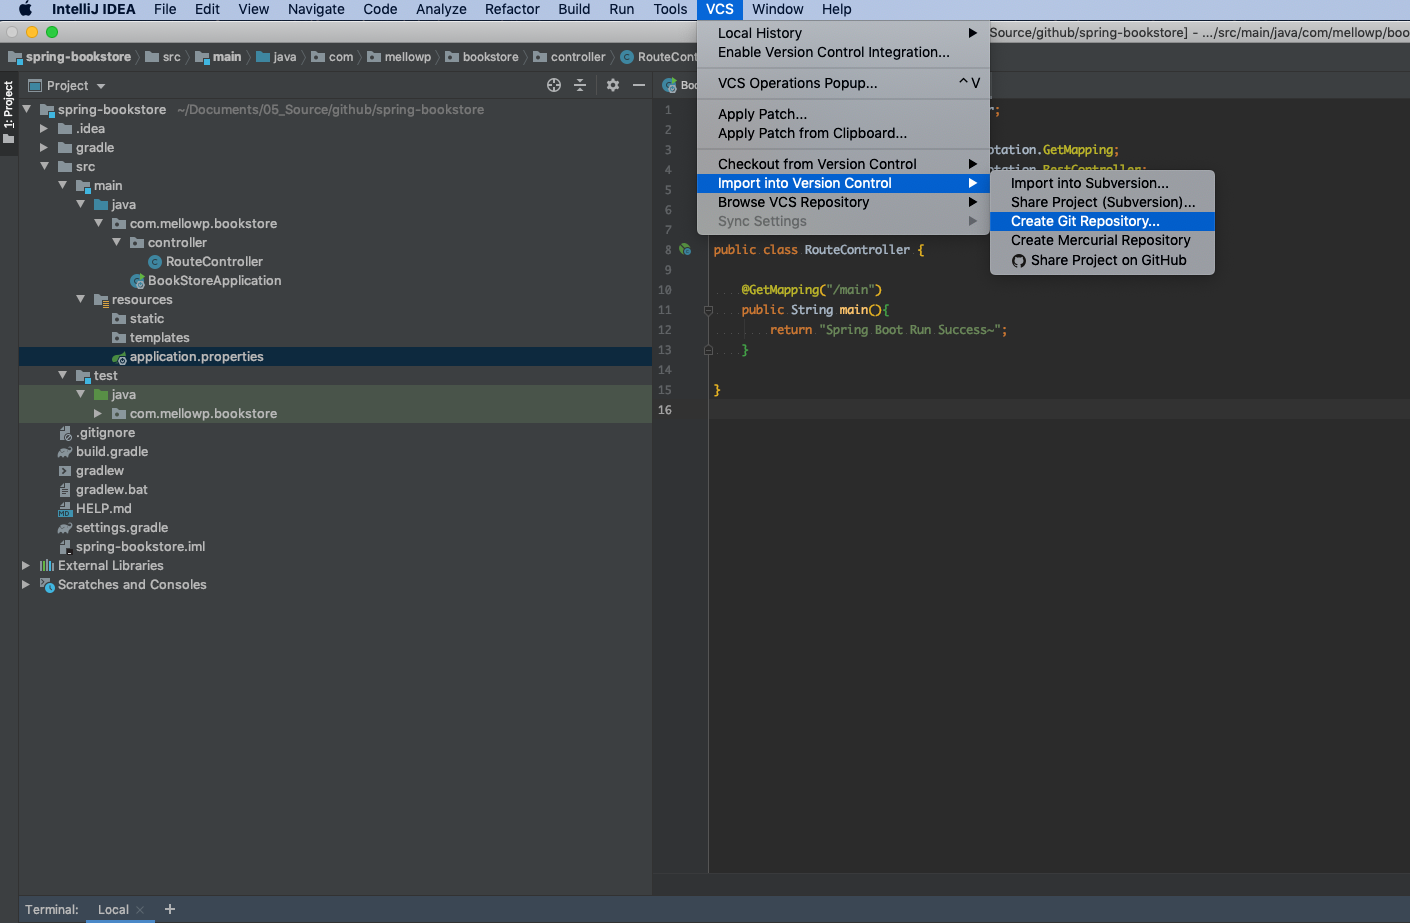The image size is (1410, 923).
Task: Click the Apple menu icon
Action: (x=25, y=9)
